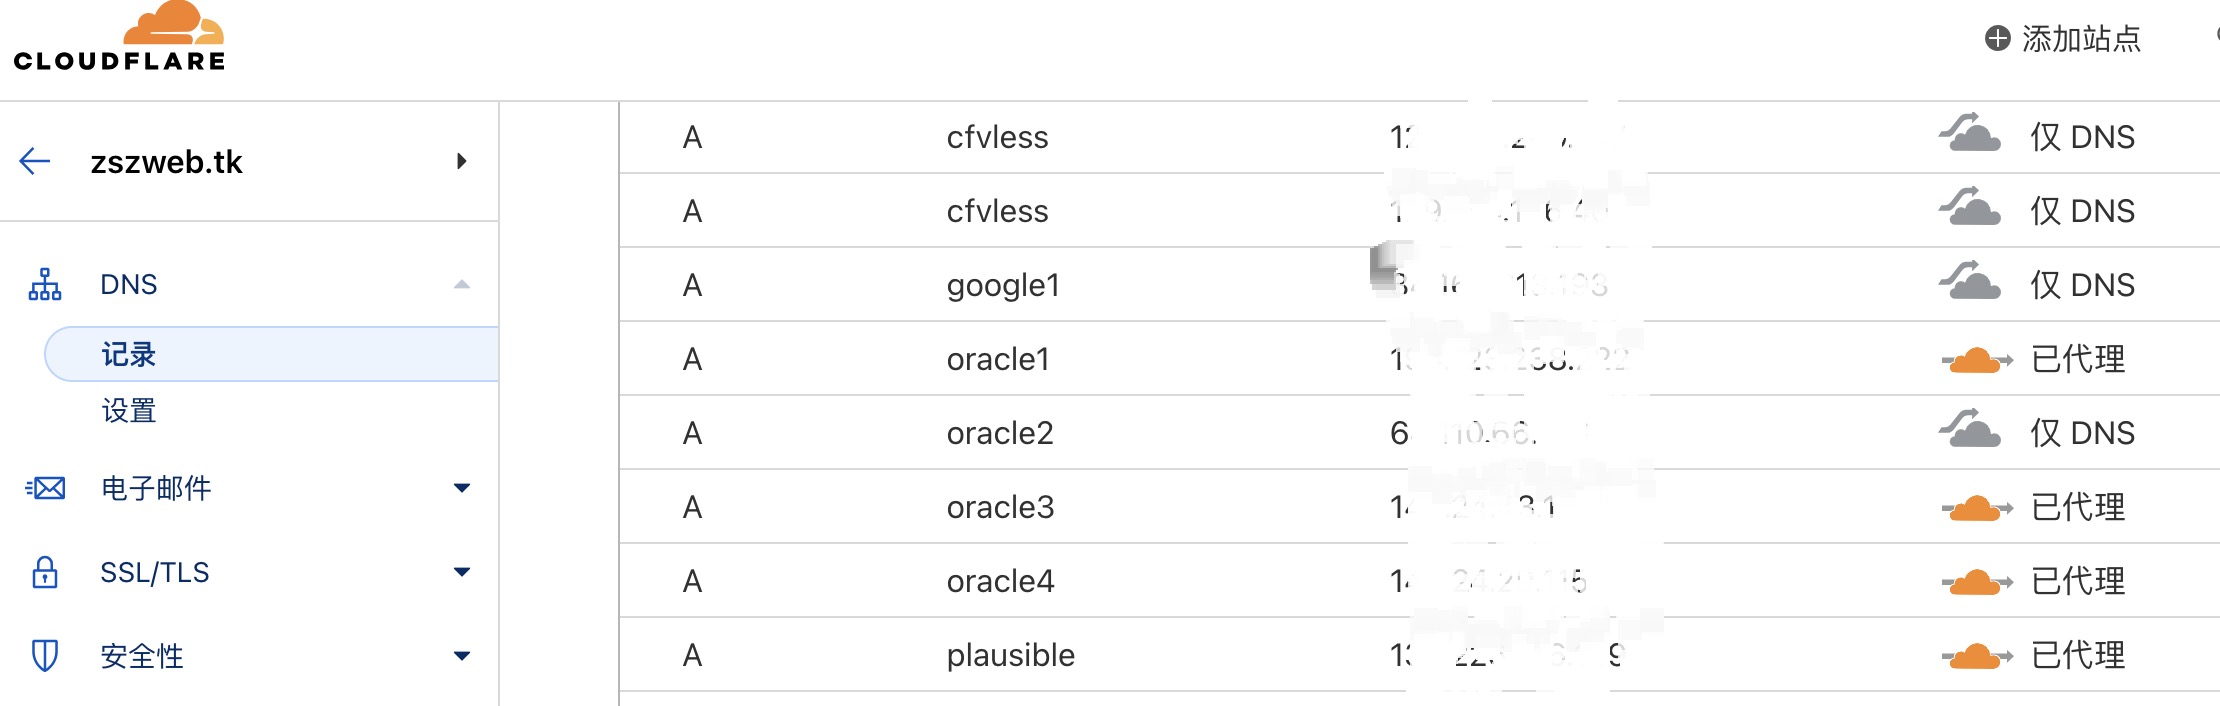Open the zszweb.tk site switcher arrow

(x=461, y=161)
